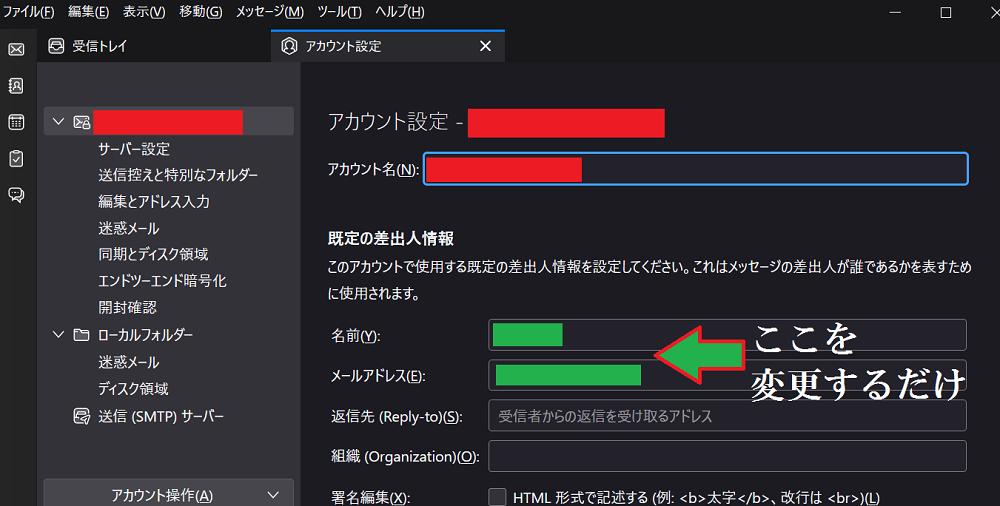
Task: Close the アカウント設定 tab
Action: pyautogui.click(x=485, y=46)
